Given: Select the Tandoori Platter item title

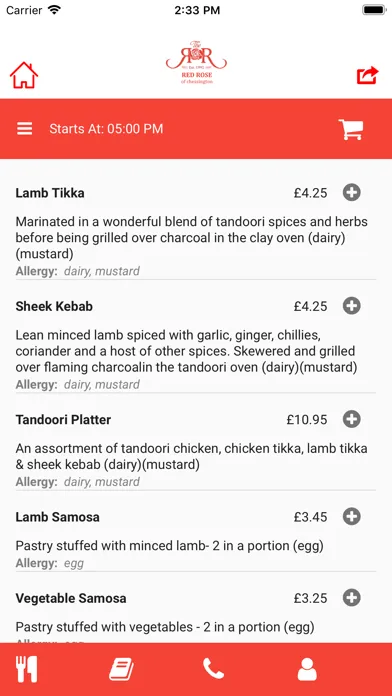Looking at the screenshot, I should [63, 419].
